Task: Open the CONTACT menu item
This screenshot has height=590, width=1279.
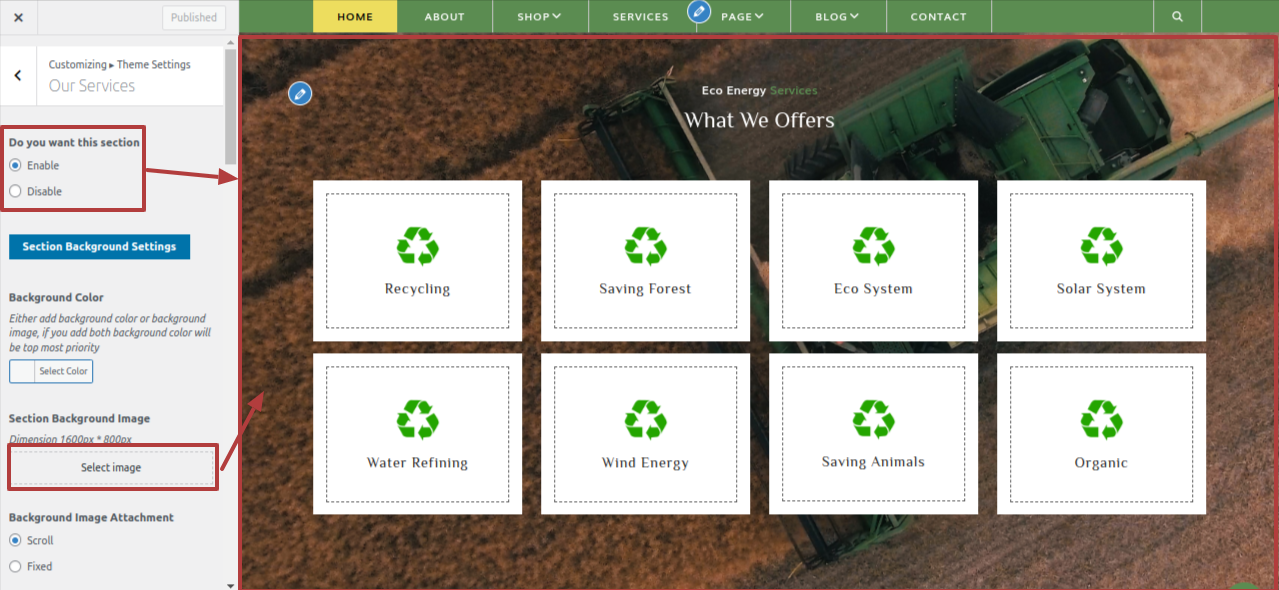Action: pos(939,17)
